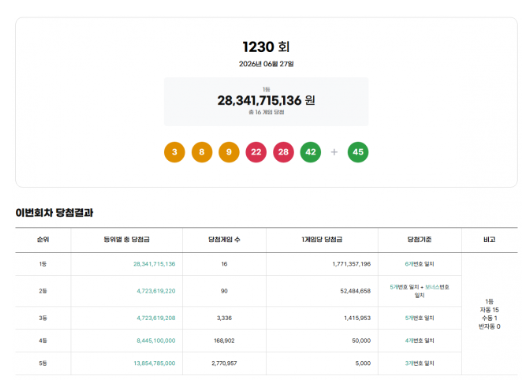Click the '2등' rank cell
This screenshot has width=526, height=382.
[x=43, y=291]
